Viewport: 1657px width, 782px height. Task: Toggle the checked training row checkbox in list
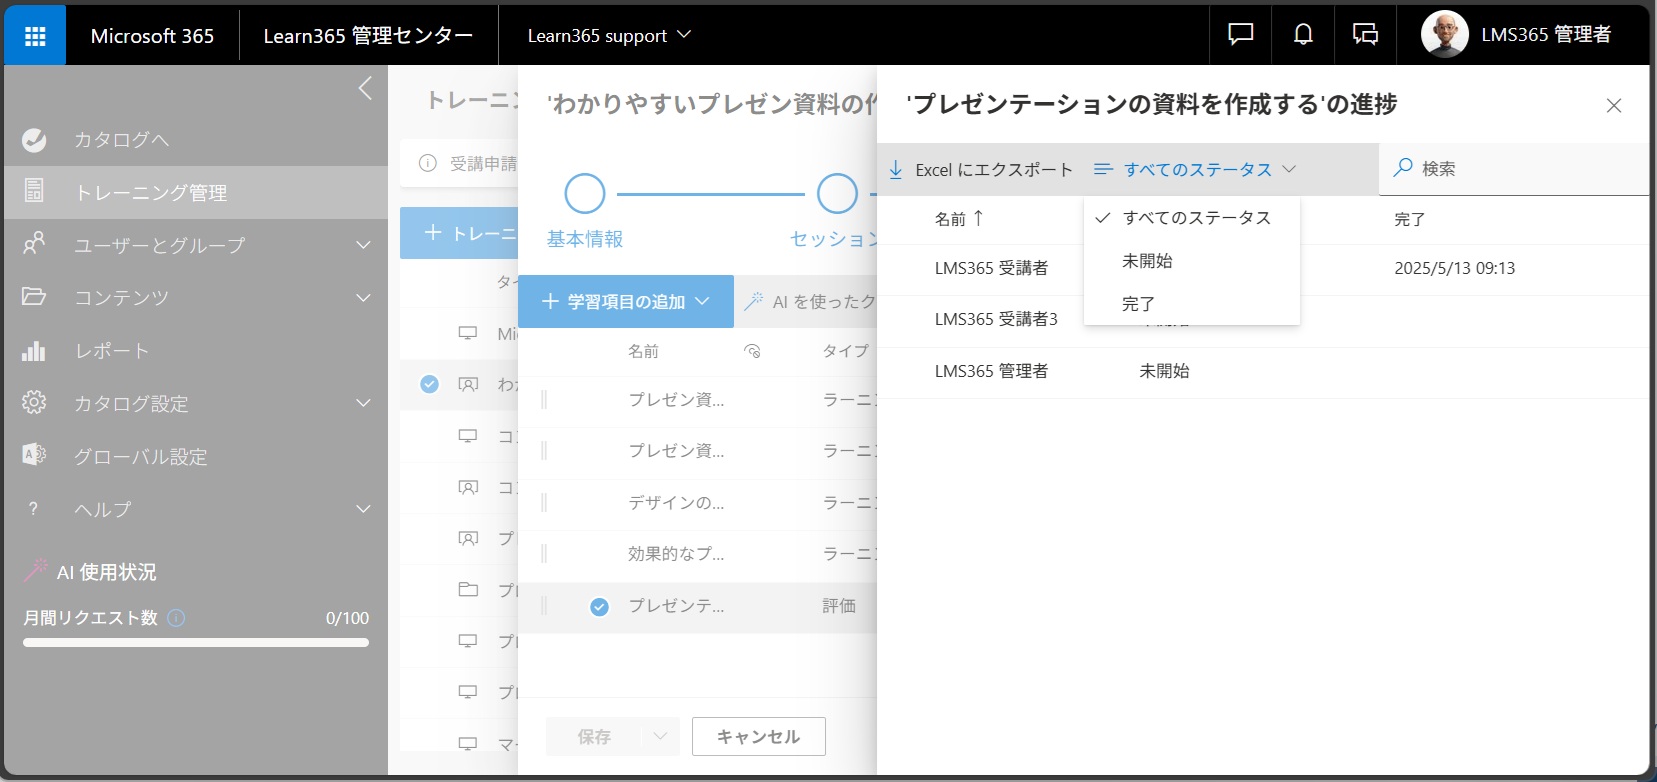pyautogui.click(x=429, y=384)
